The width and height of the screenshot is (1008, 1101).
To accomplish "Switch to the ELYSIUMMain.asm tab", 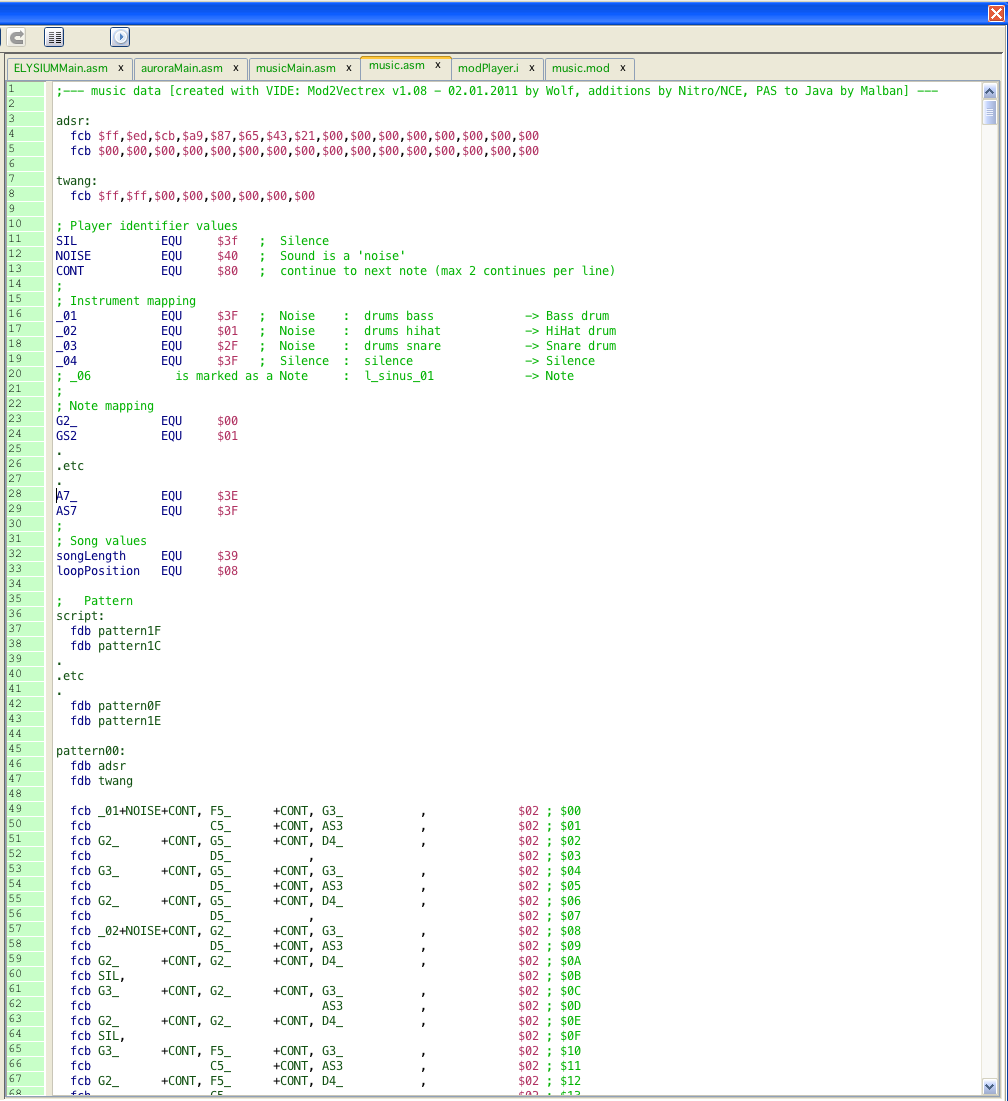I will point(61,68).
